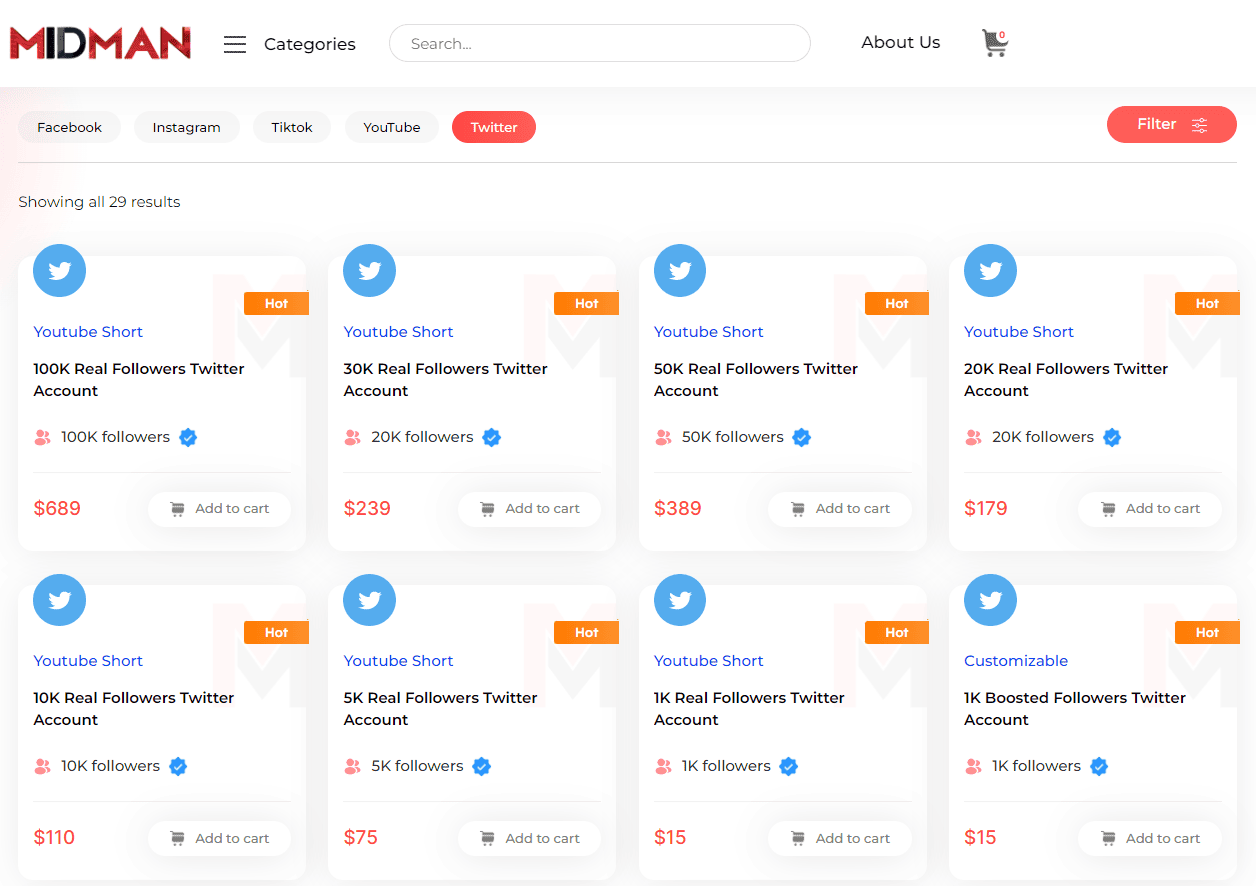Select the YouTube category tab

[391, 127]
